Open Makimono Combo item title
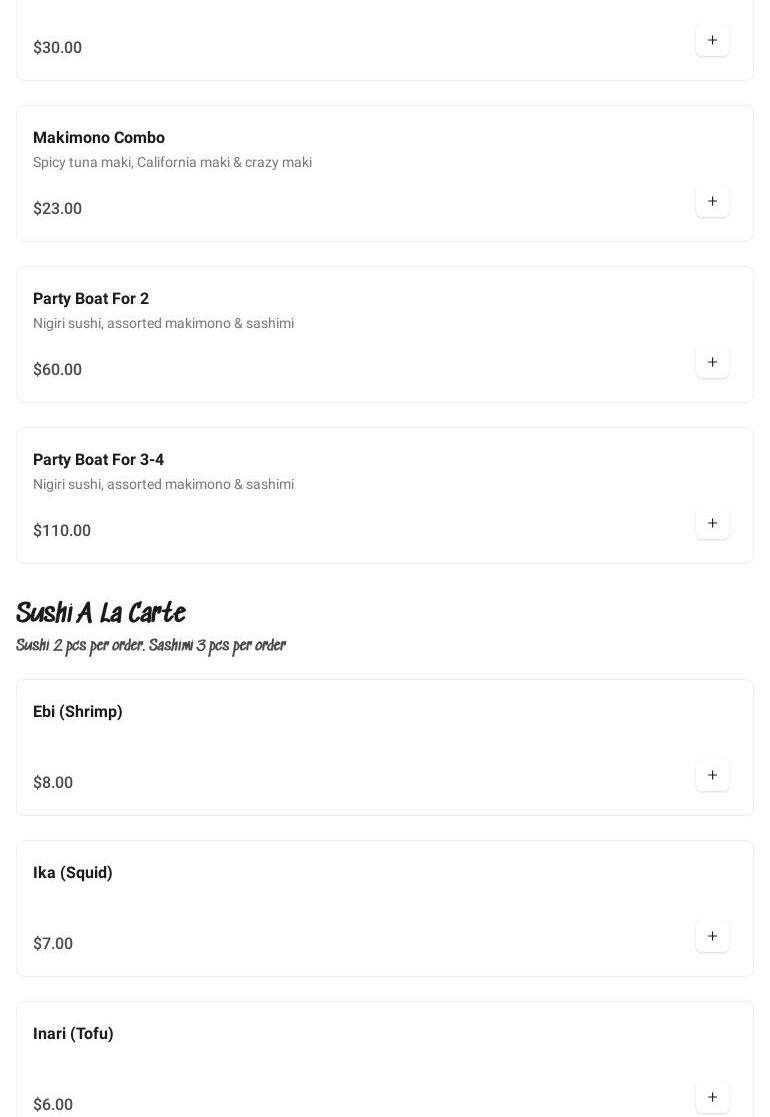770x1117 pixels. pos(99,138)
